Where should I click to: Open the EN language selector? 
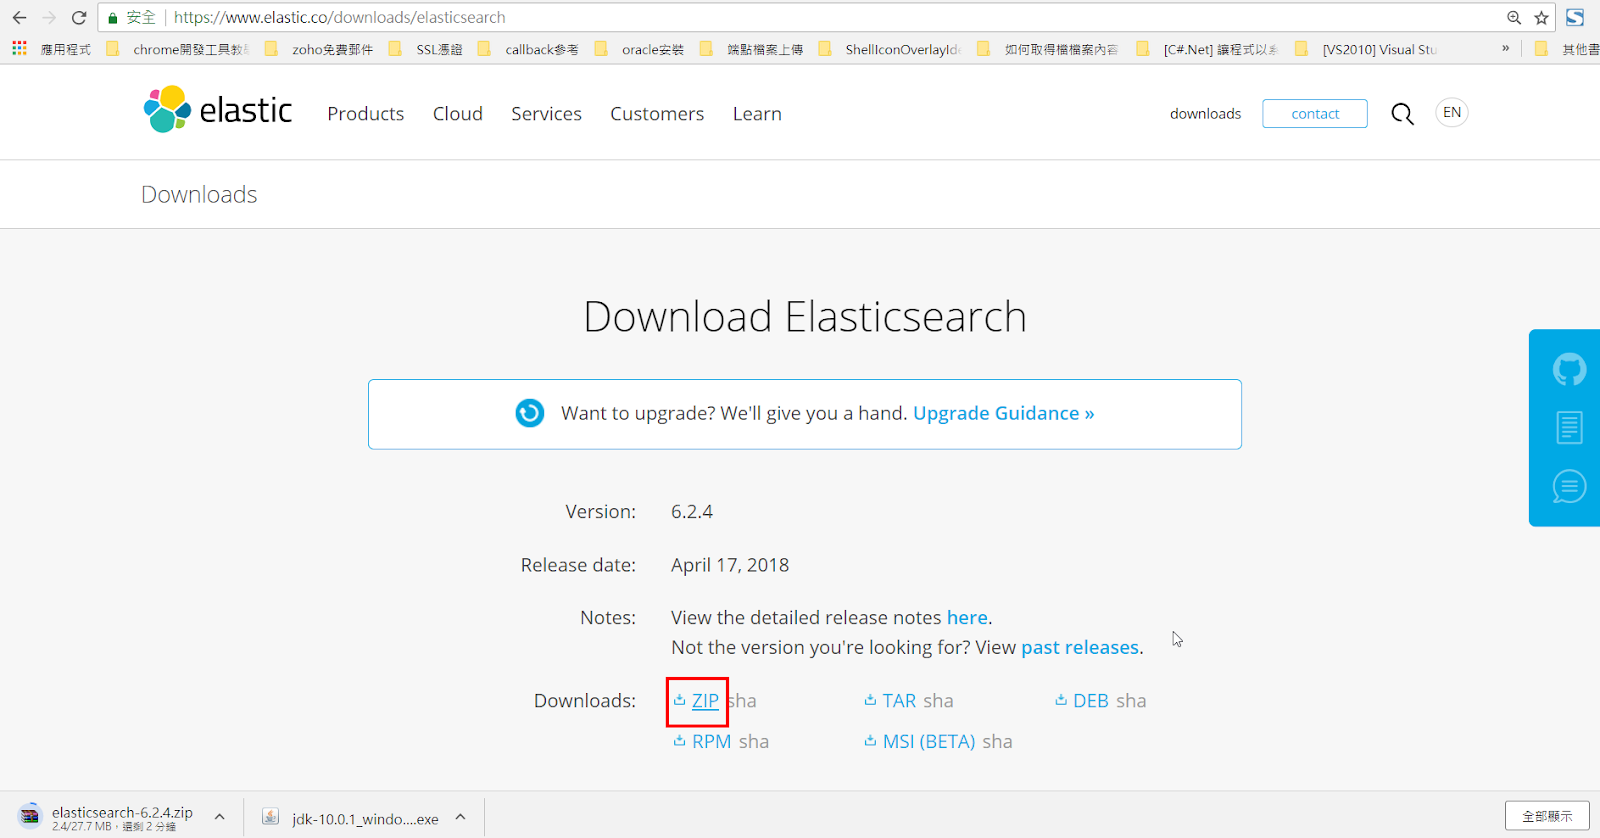point(1452,112)
